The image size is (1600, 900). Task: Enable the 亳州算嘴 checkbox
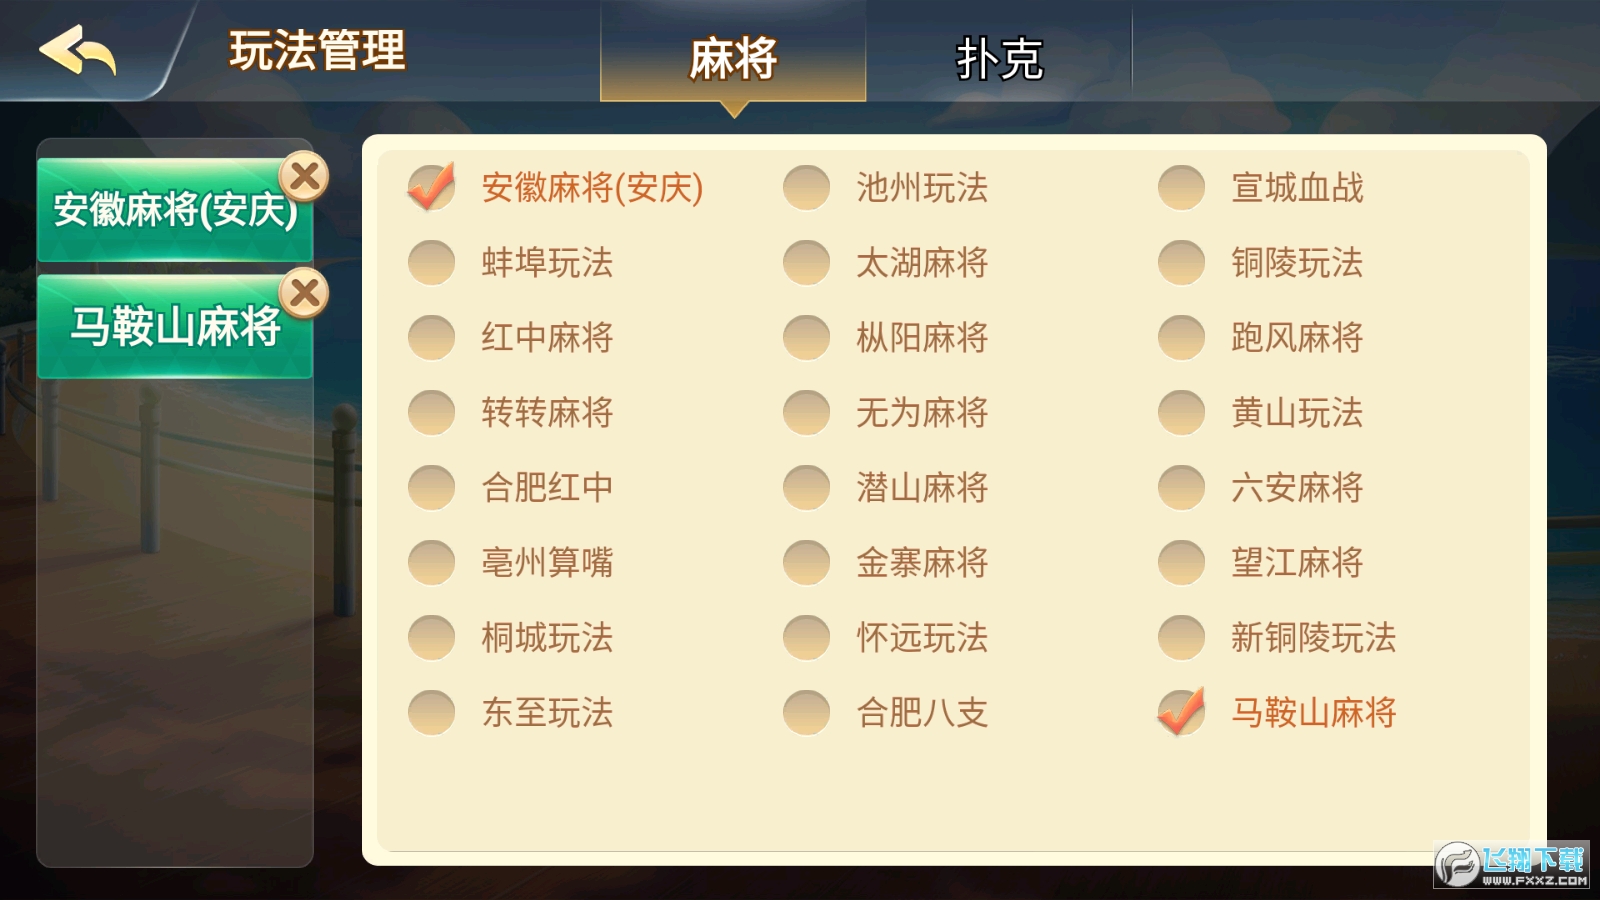click(x=432, y=562)
